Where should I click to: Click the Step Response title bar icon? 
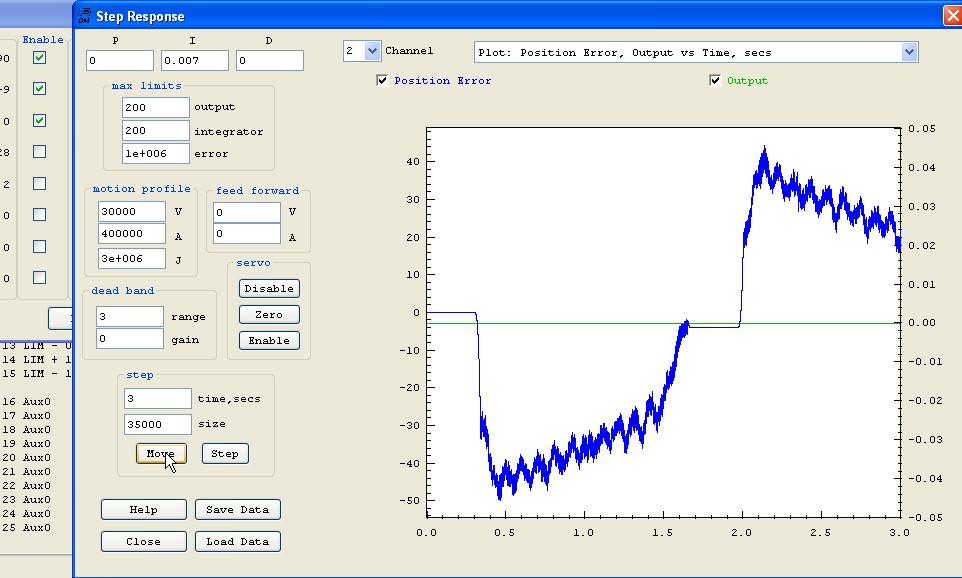click(86, 16)
